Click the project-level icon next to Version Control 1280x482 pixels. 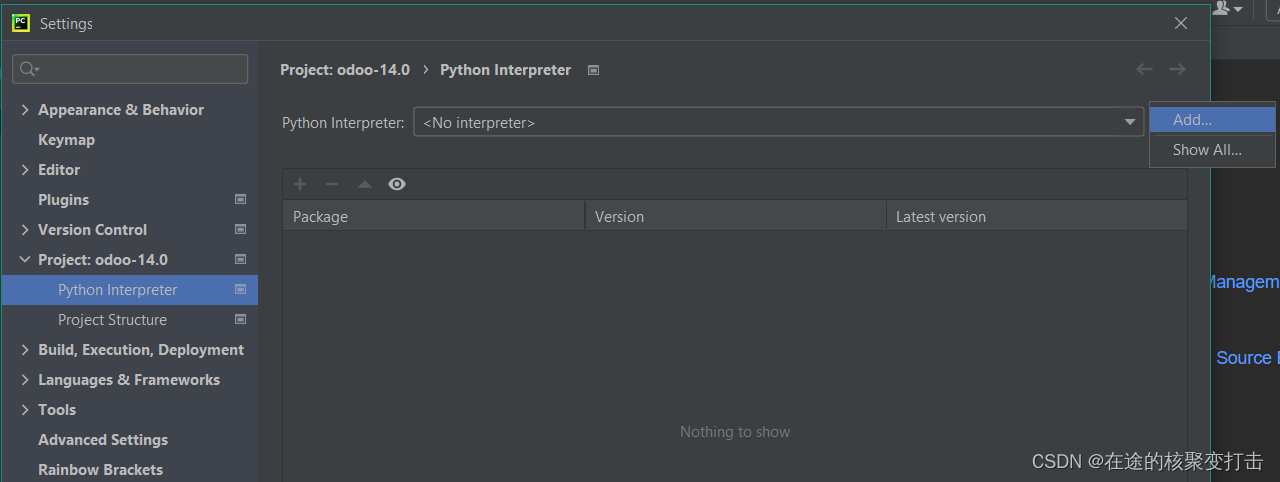[x=240, y=229]
